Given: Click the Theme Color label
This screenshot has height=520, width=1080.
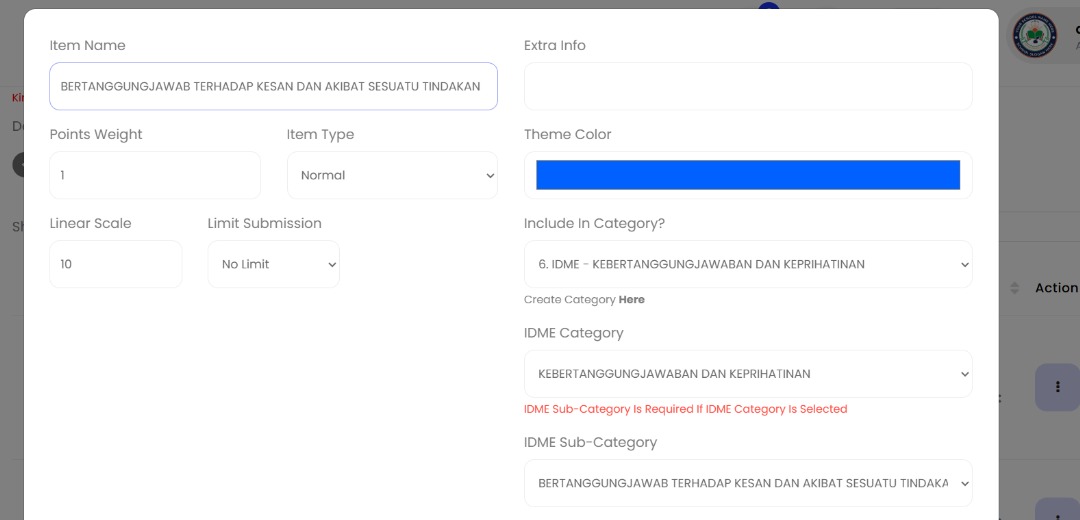Looking at the screenshot, I should pos(568,134).
